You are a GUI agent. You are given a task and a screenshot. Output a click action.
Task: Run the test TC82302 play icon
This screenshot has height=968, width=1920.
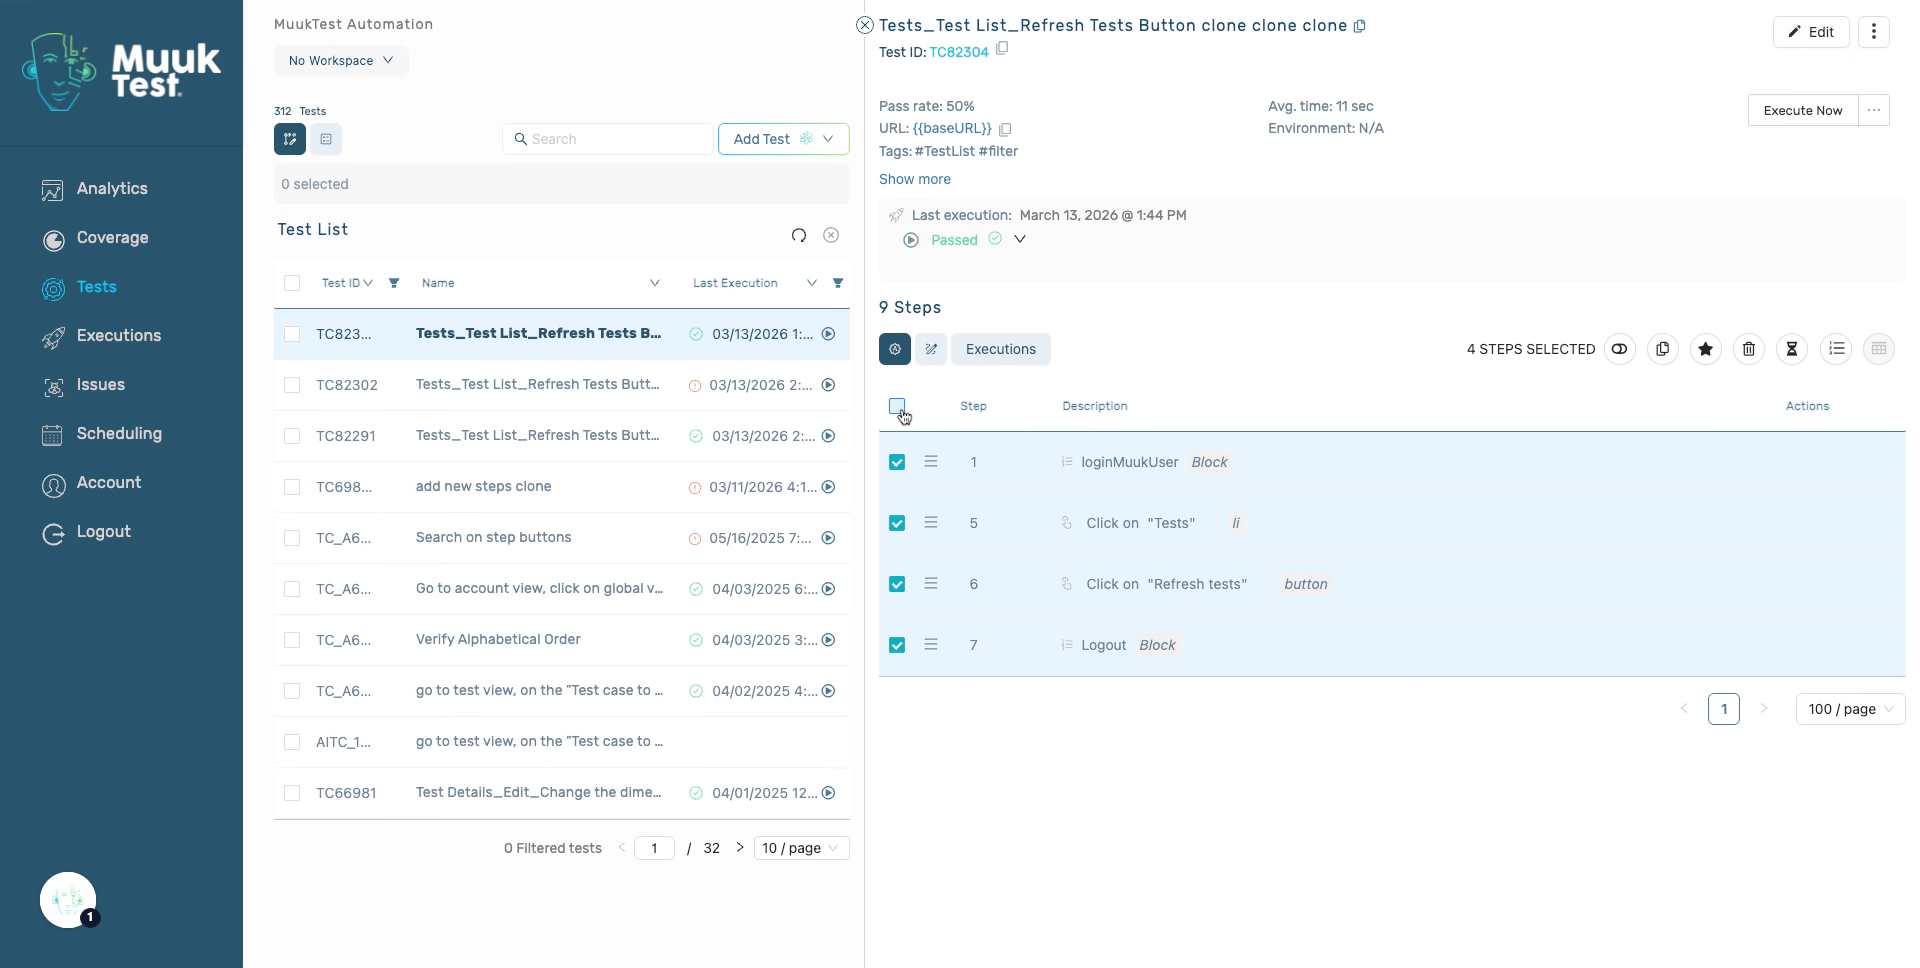coord(828,385)
